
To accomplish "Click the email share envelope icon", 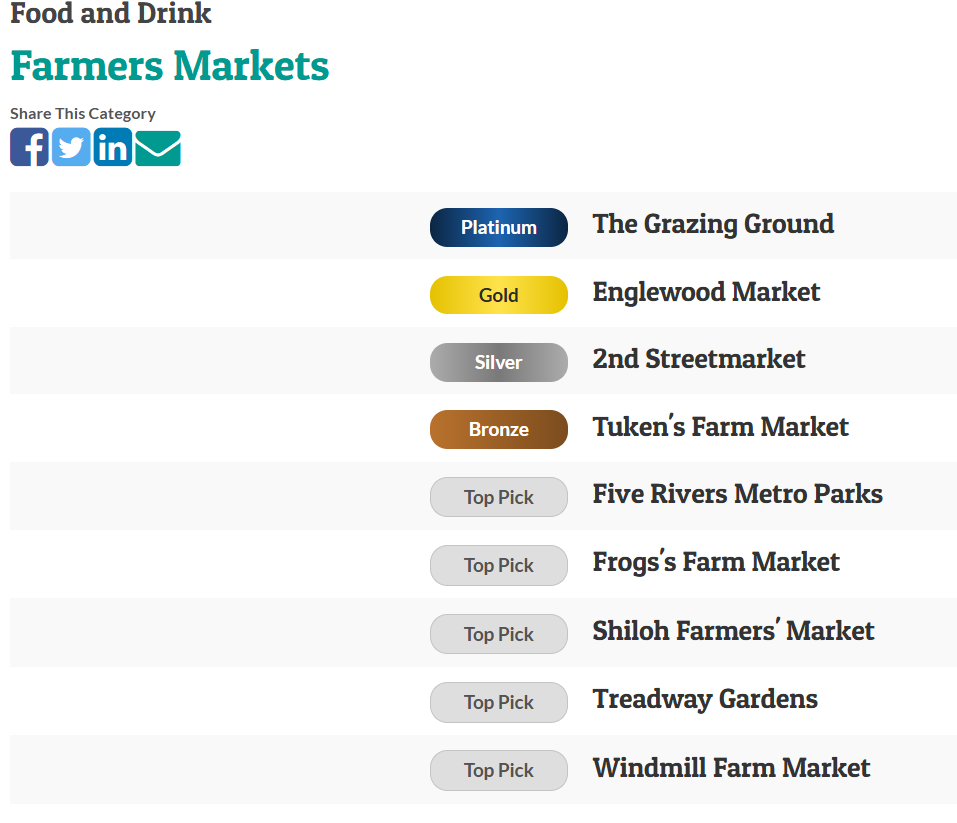I will [x=158, y=148].
